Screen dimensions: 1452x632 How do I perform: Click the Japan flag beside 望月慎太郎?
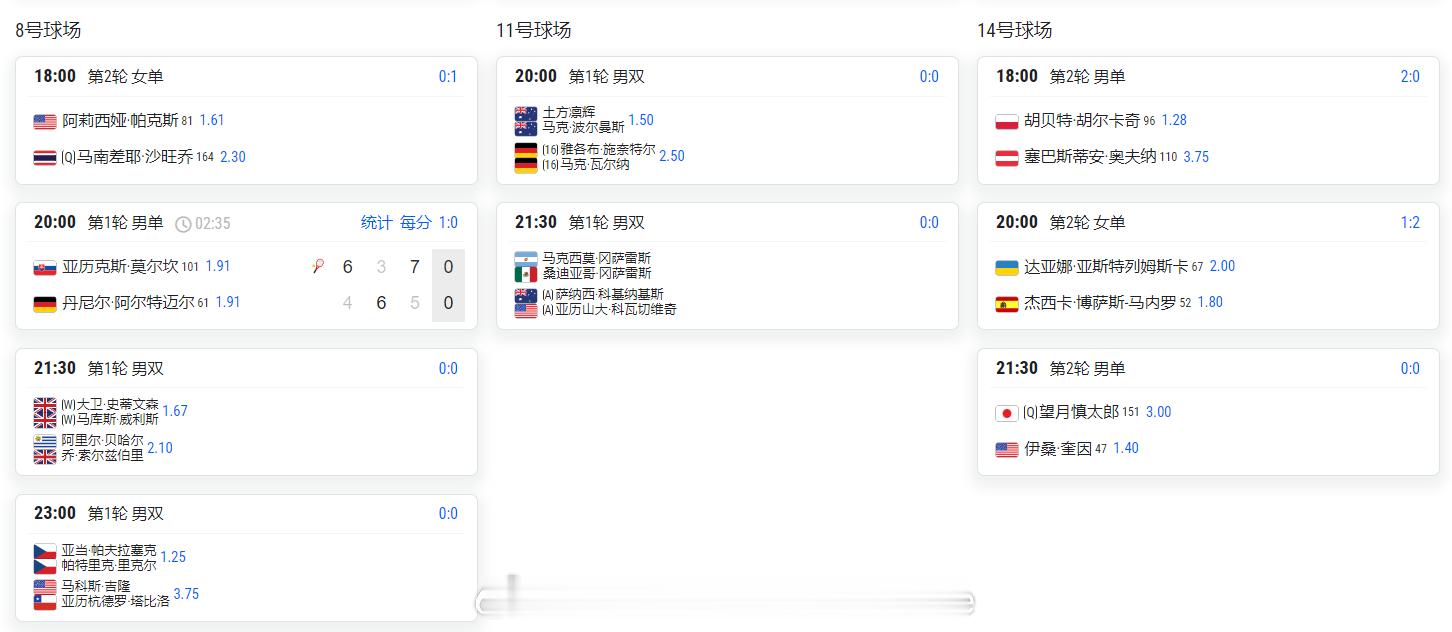pyautogui.click(x=1007, y=413)
